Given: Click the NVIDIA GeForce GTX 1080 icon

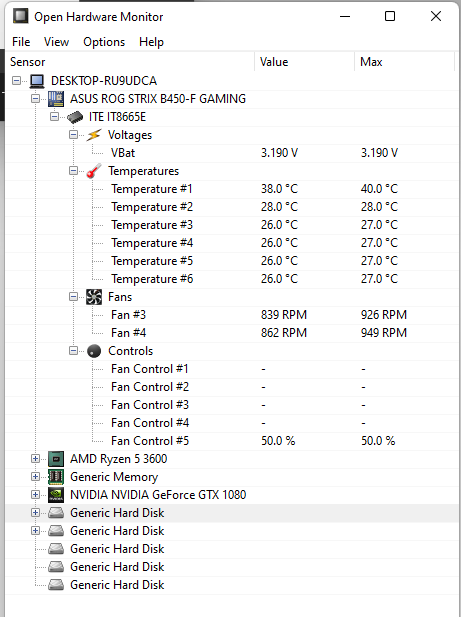Looking at the screenshot, I should click(x=55, y=495).
